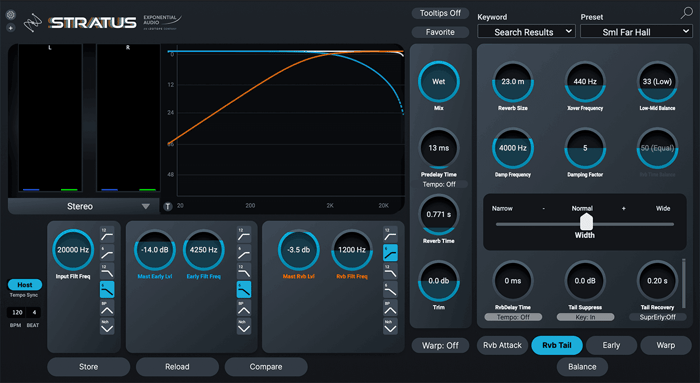Select notch type for Input filter

[107, 326]
